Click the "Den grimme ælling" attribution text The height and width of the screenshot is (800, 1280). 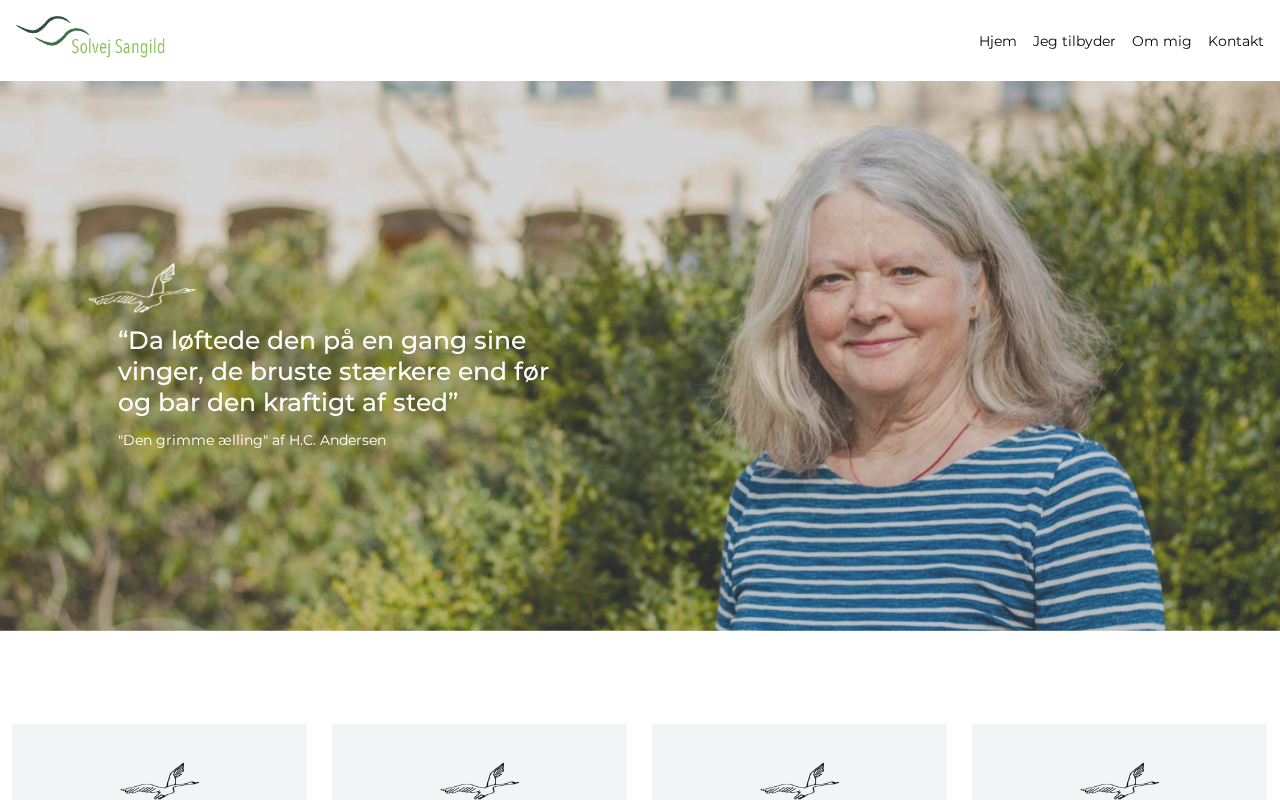tap(252, 440)
